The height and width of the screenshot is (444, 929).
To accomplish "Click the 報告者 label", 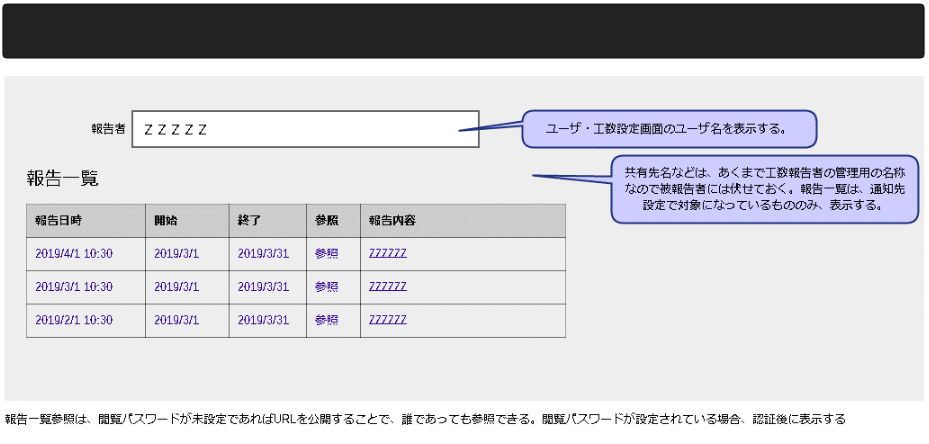I will click(x=108, y=129).
